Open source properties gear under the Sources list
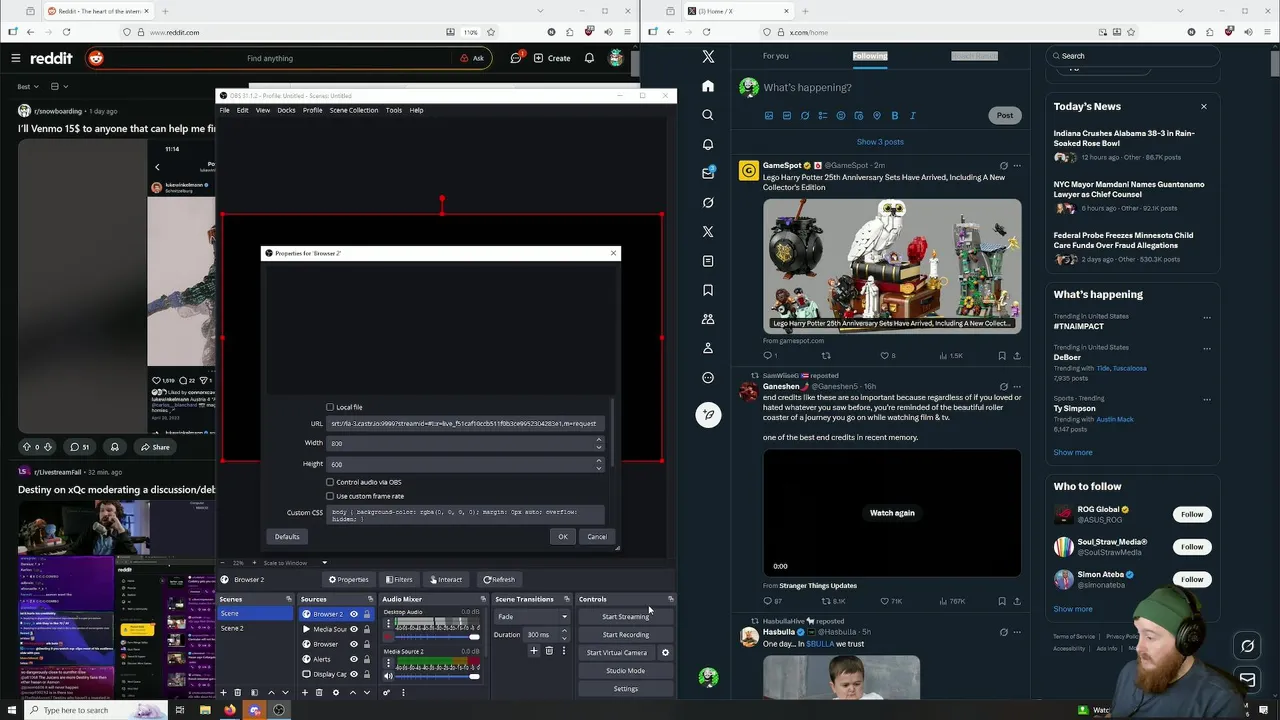The height and width of the screenshot is (720, 1280). click(x=336, y=692)
